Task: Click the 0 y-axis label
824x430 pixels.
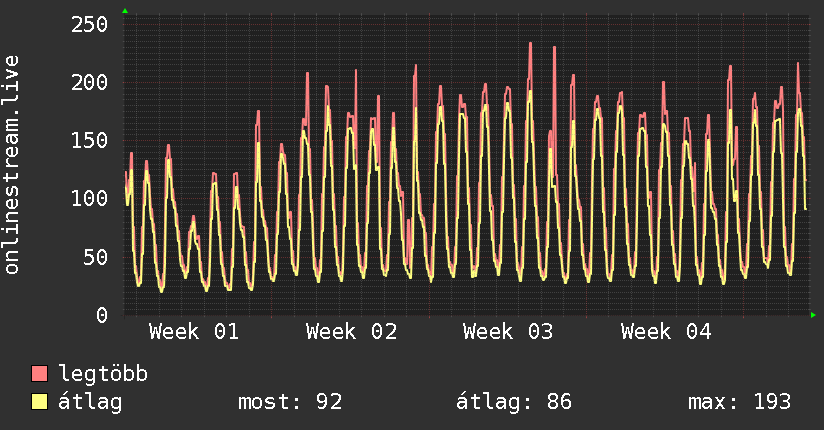Action: click(101, 315)
